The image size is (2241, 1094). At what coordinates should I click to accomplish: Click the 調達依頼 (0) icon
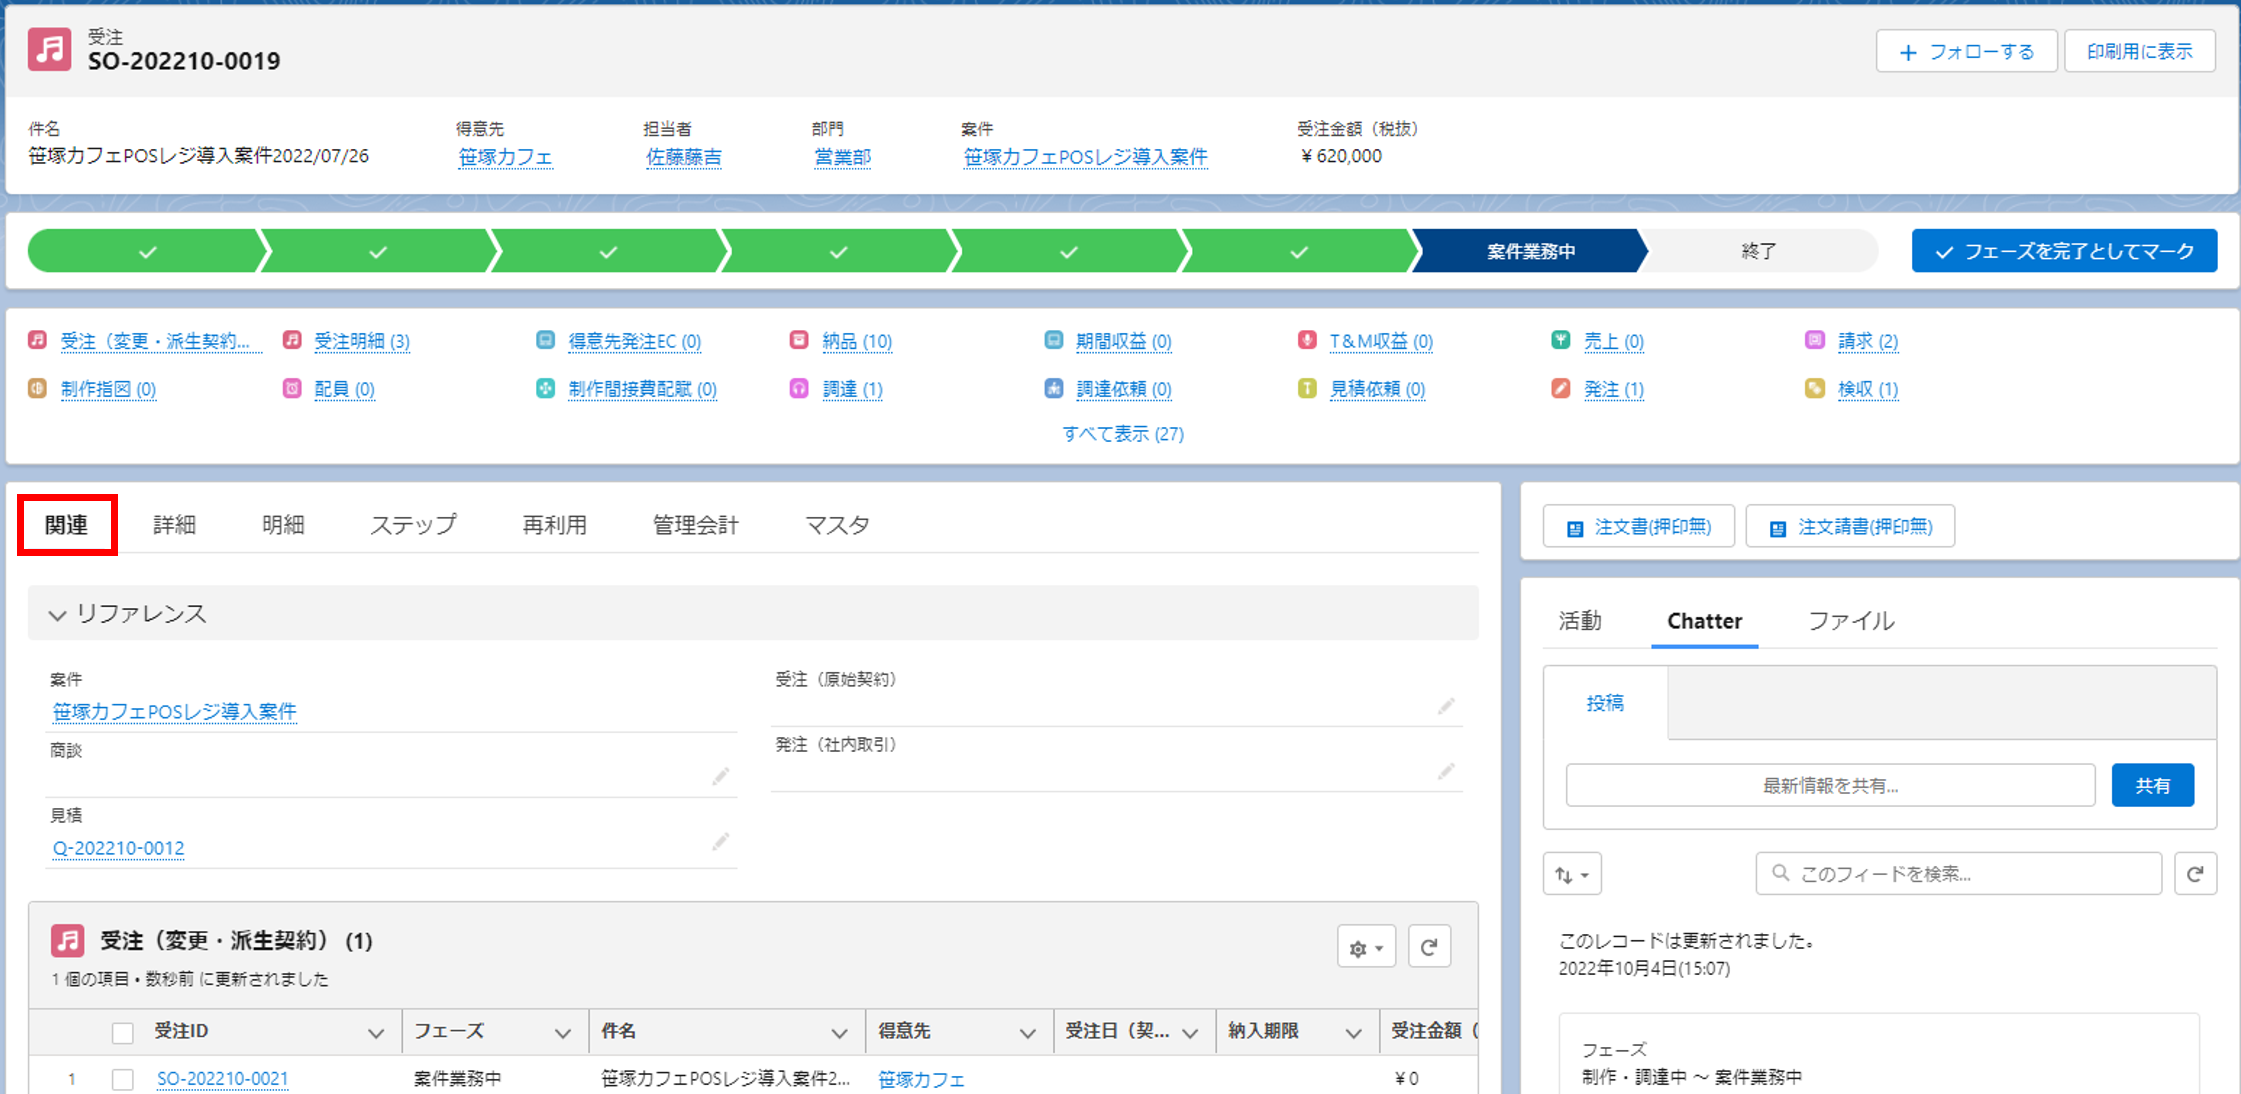coord(1054,388)
